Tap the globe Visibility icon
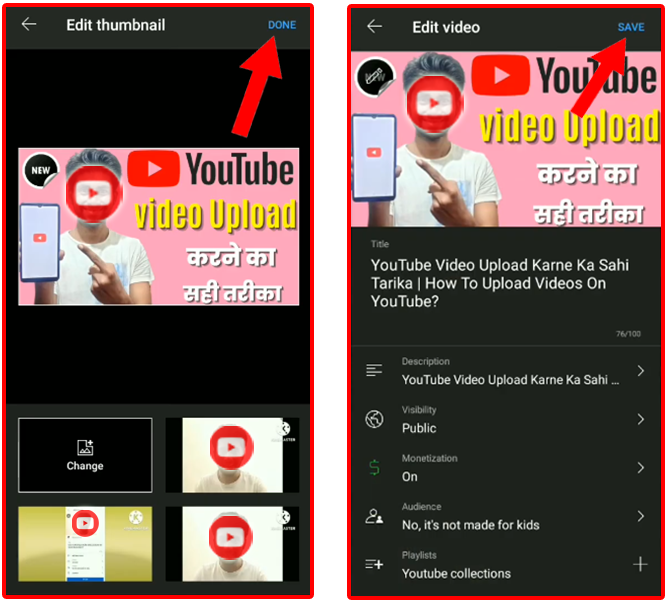Viewport: 667px width, 601px height. pyautogui.click(x=374, y=419)
